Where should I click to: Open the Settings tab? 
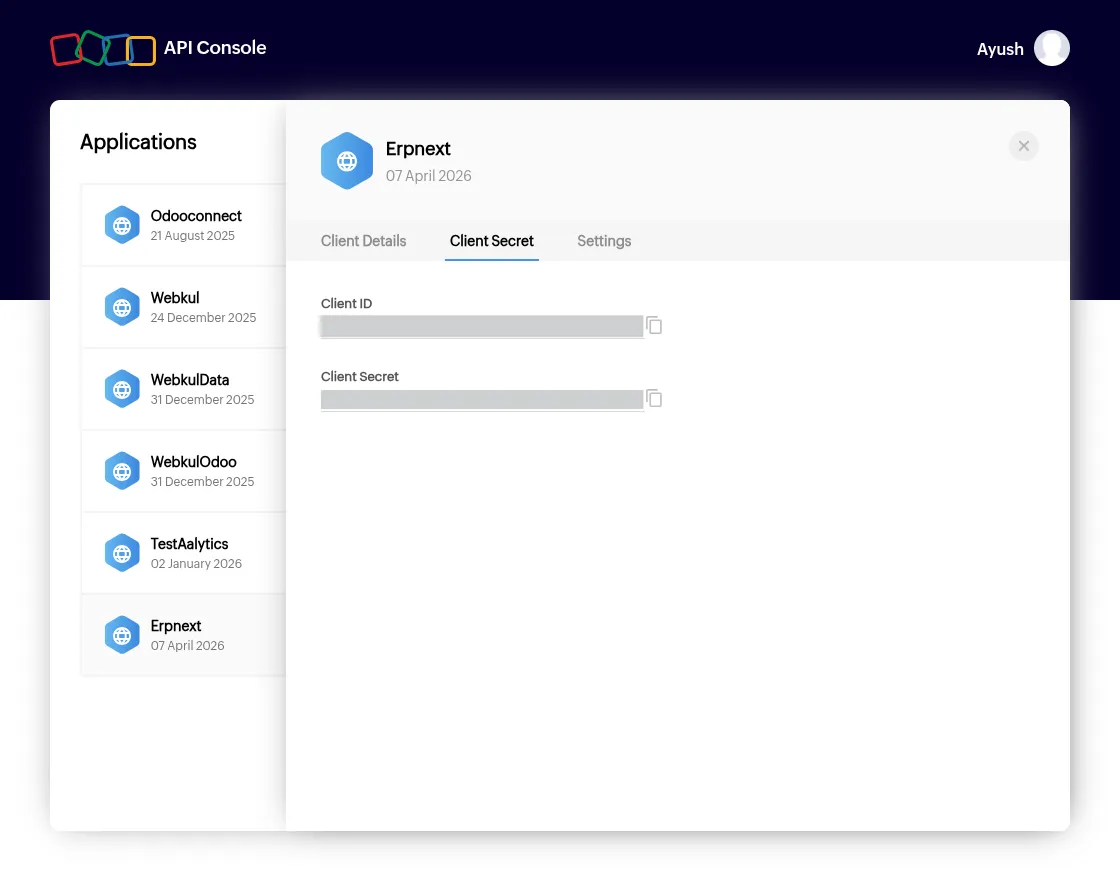(x=604, y=241)
